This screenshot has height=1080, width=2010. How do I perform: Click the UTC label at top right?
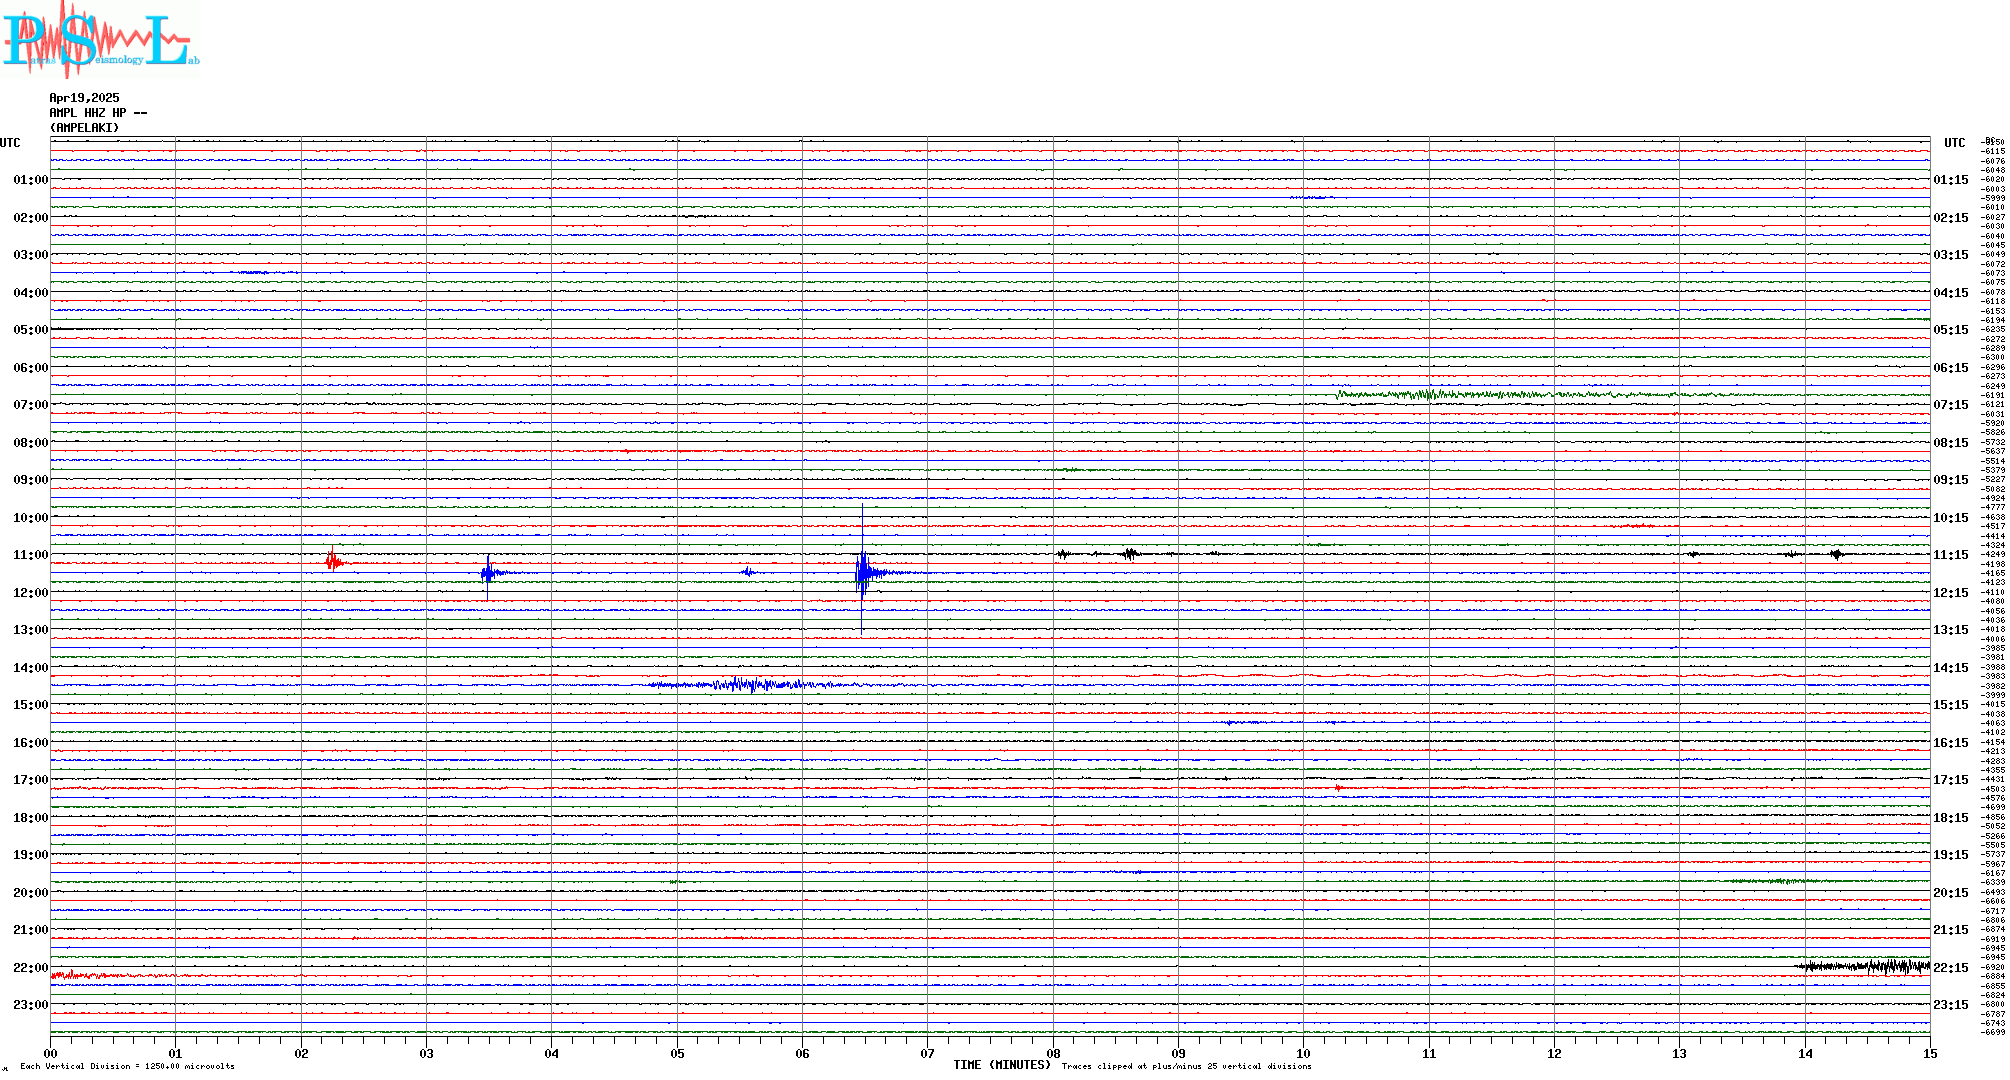pos(1954,143)
